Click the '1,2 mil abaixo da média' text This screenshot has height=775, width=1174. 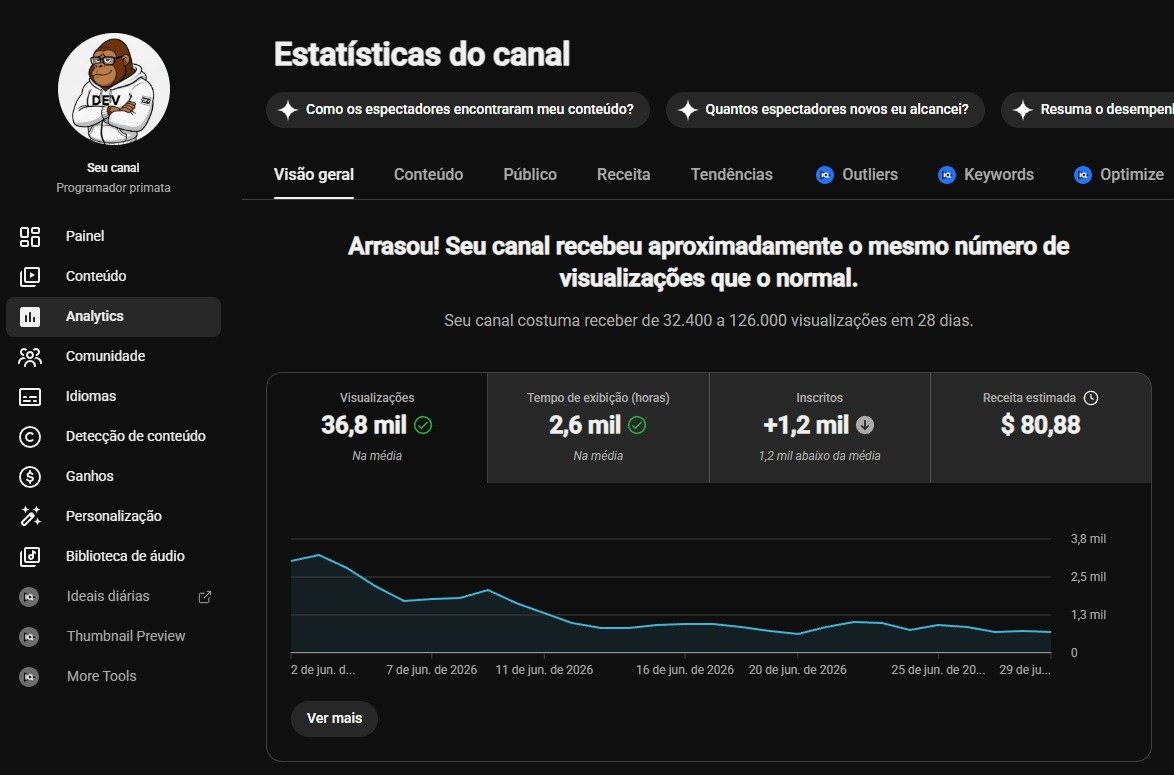click(x=819, y=456)
